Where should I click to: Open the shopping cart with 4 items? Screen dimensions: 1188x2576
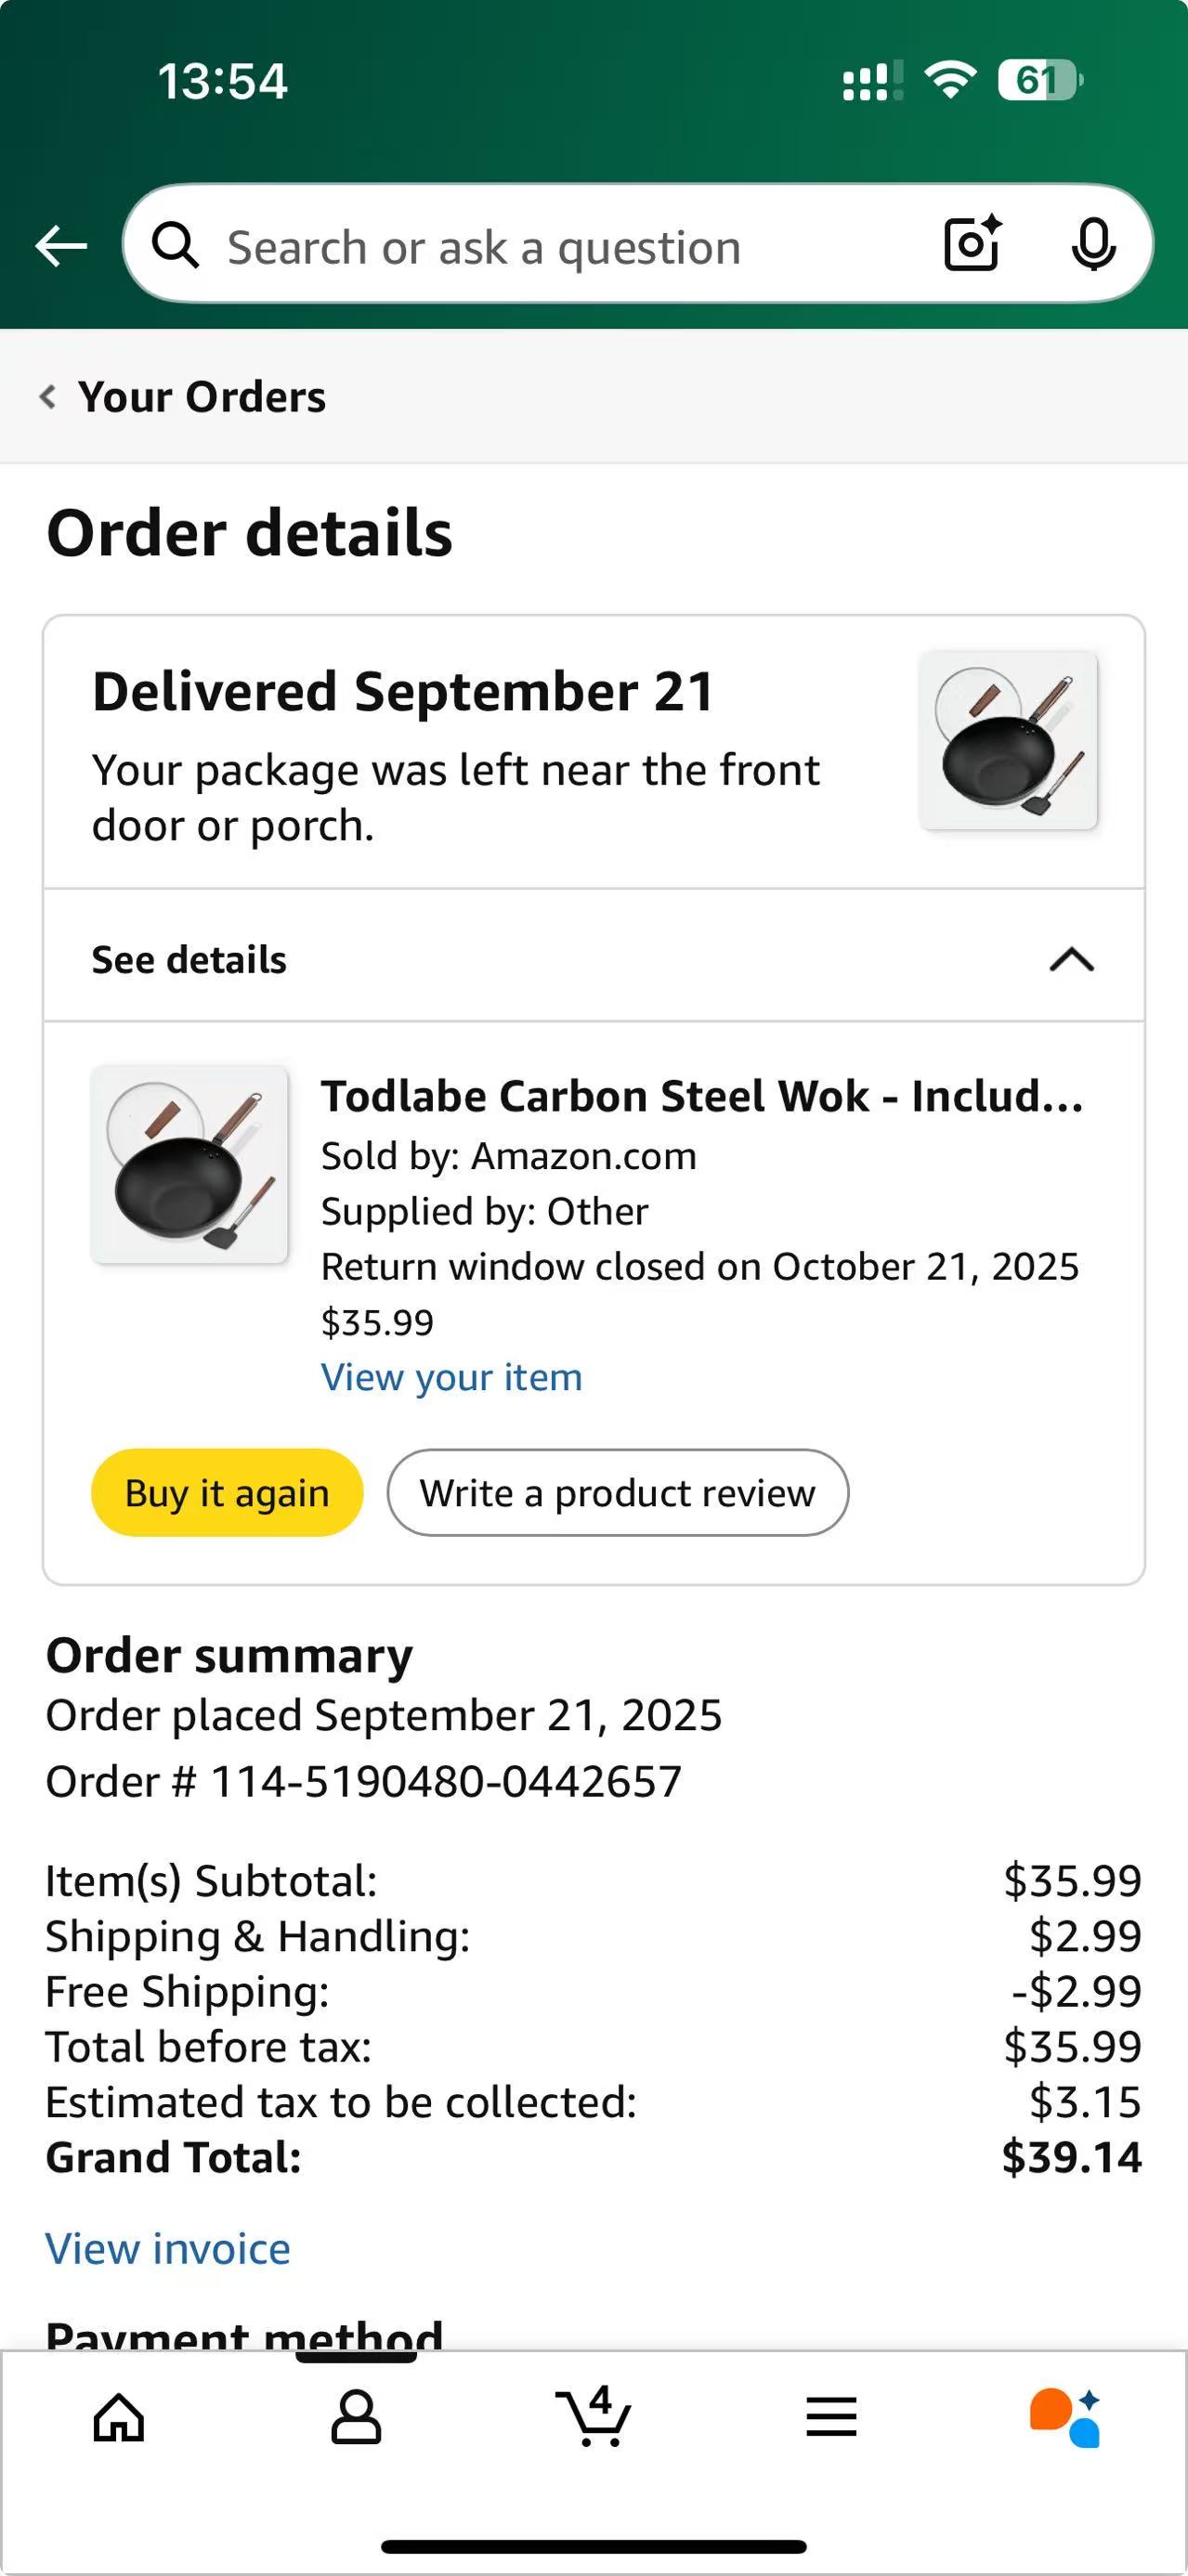tap(593, 2416)
